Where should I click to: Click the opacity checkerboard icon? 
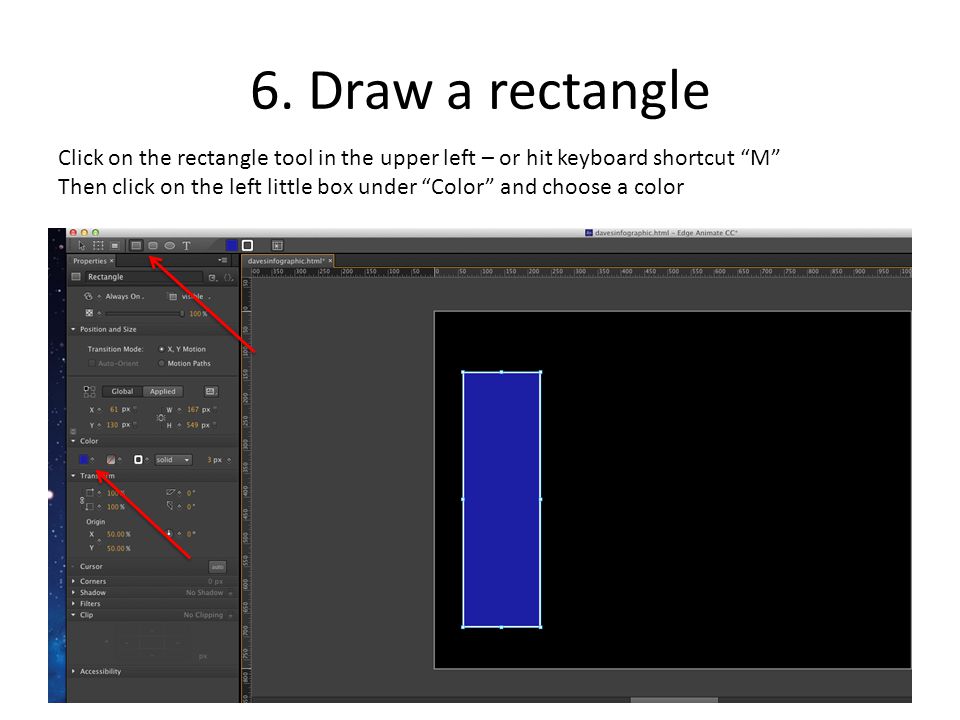coord(89,313)
